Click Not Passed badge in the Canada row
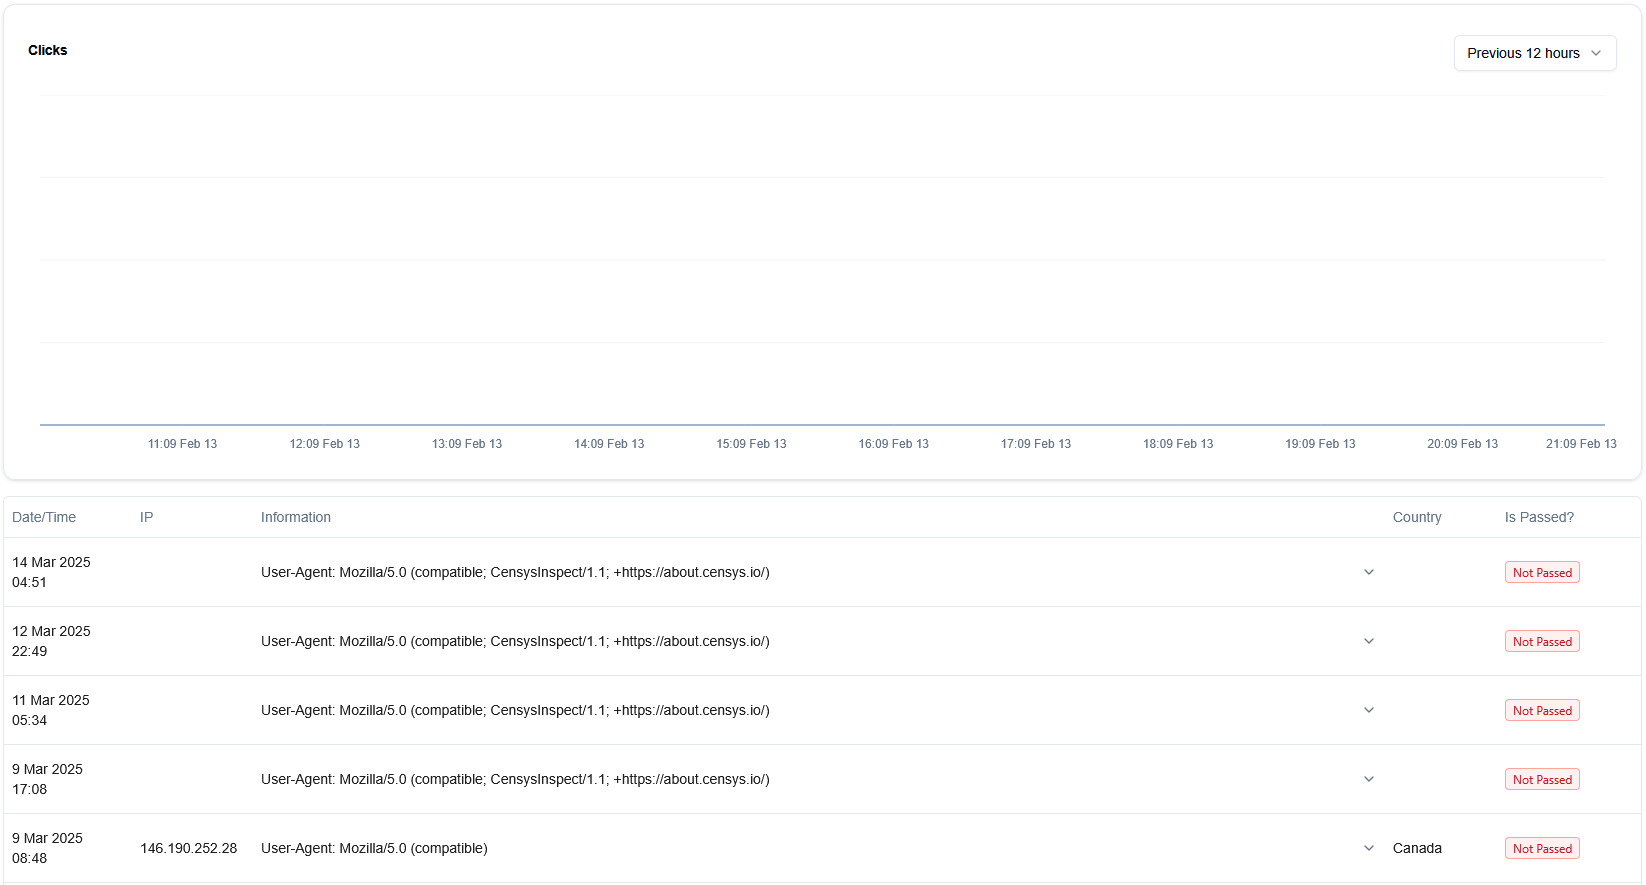 [1541, 849]
